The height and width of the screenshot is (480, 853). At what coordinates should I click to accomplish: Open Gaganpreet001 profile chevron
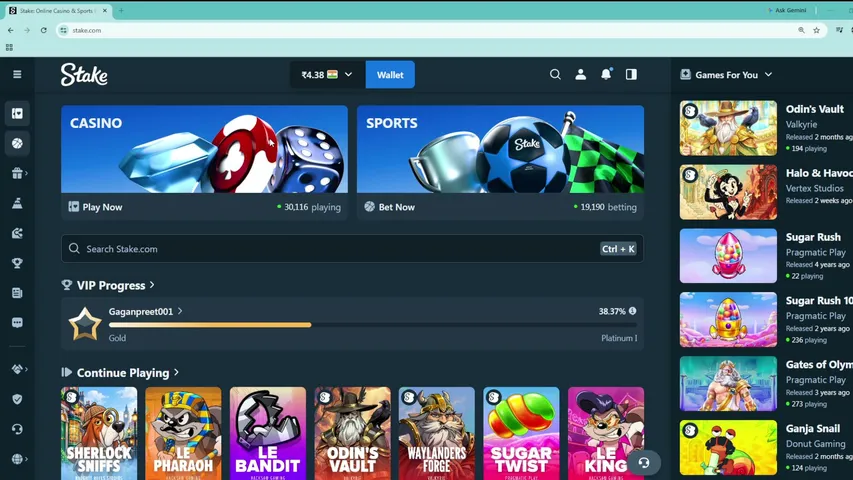180,311
